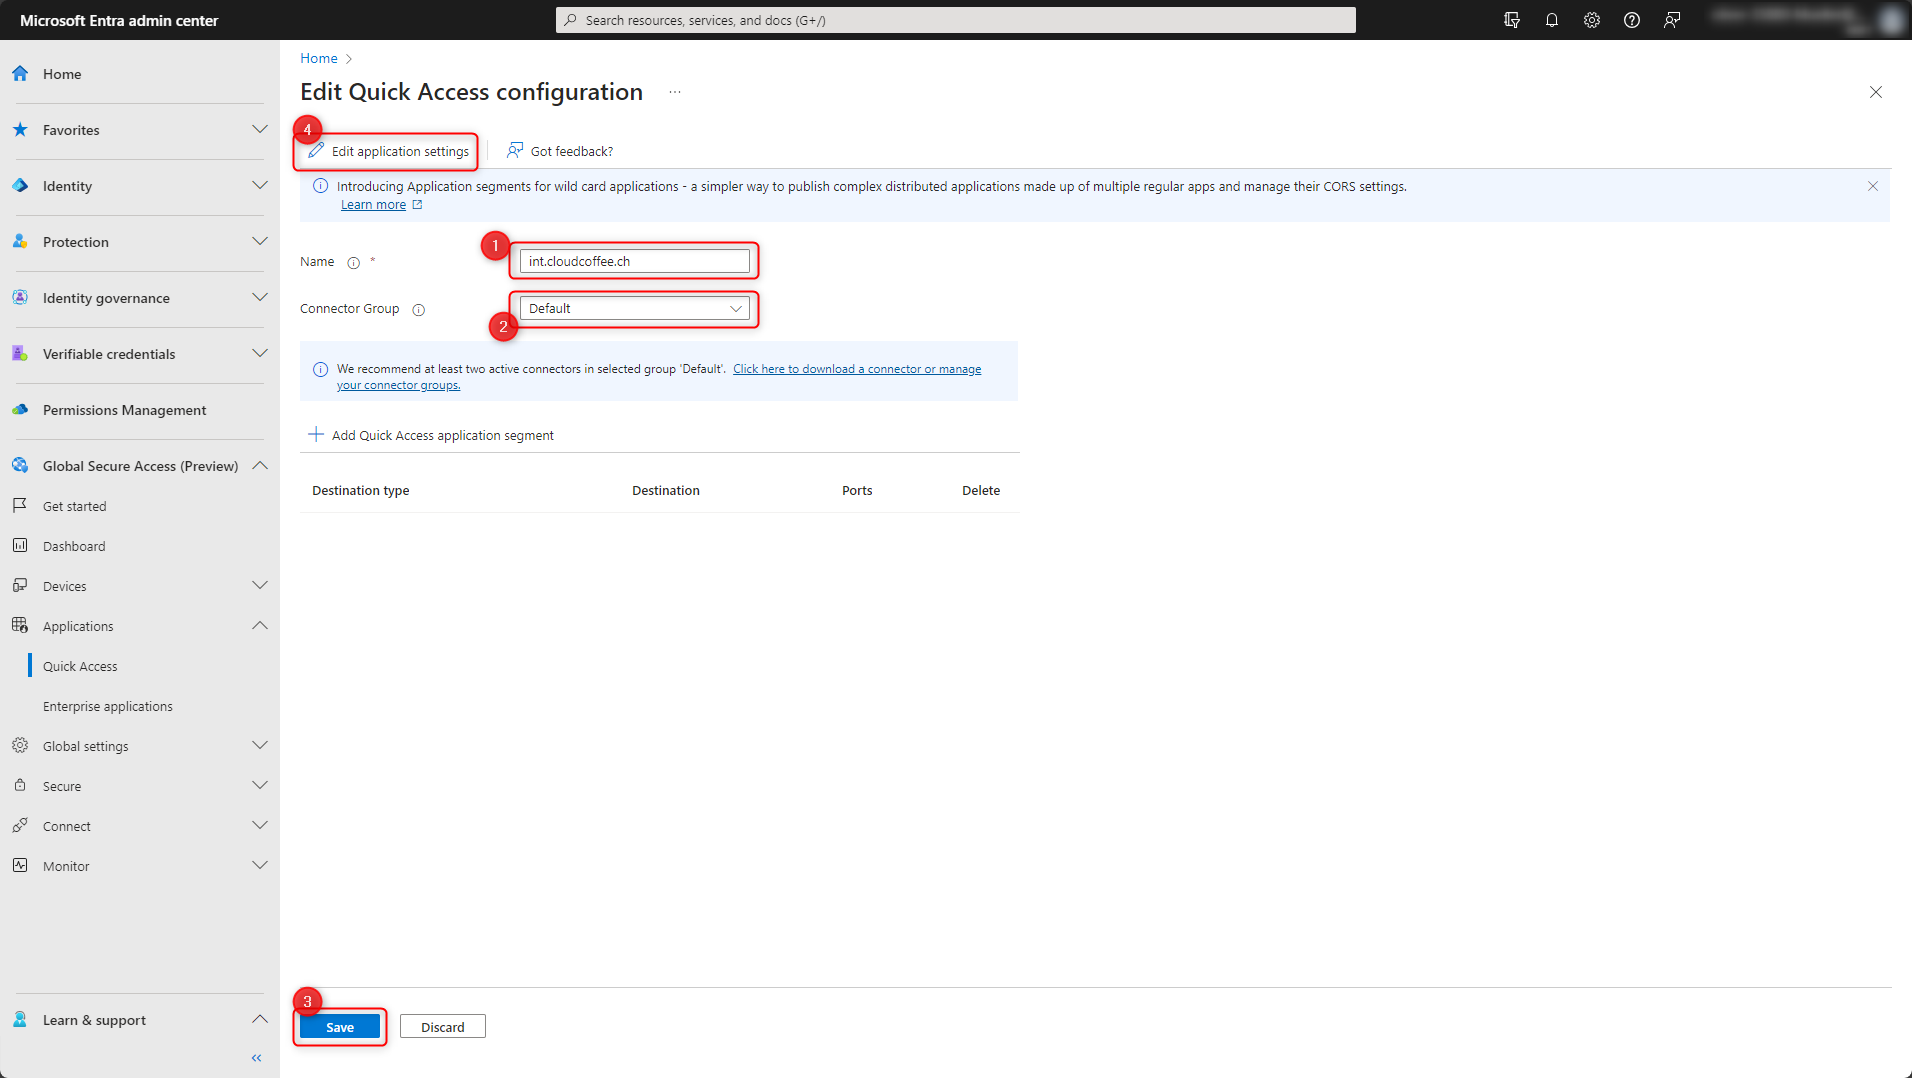Open the help question mark icon
Viewport: 1912px width, 1078px height.
coord(1632,20)
